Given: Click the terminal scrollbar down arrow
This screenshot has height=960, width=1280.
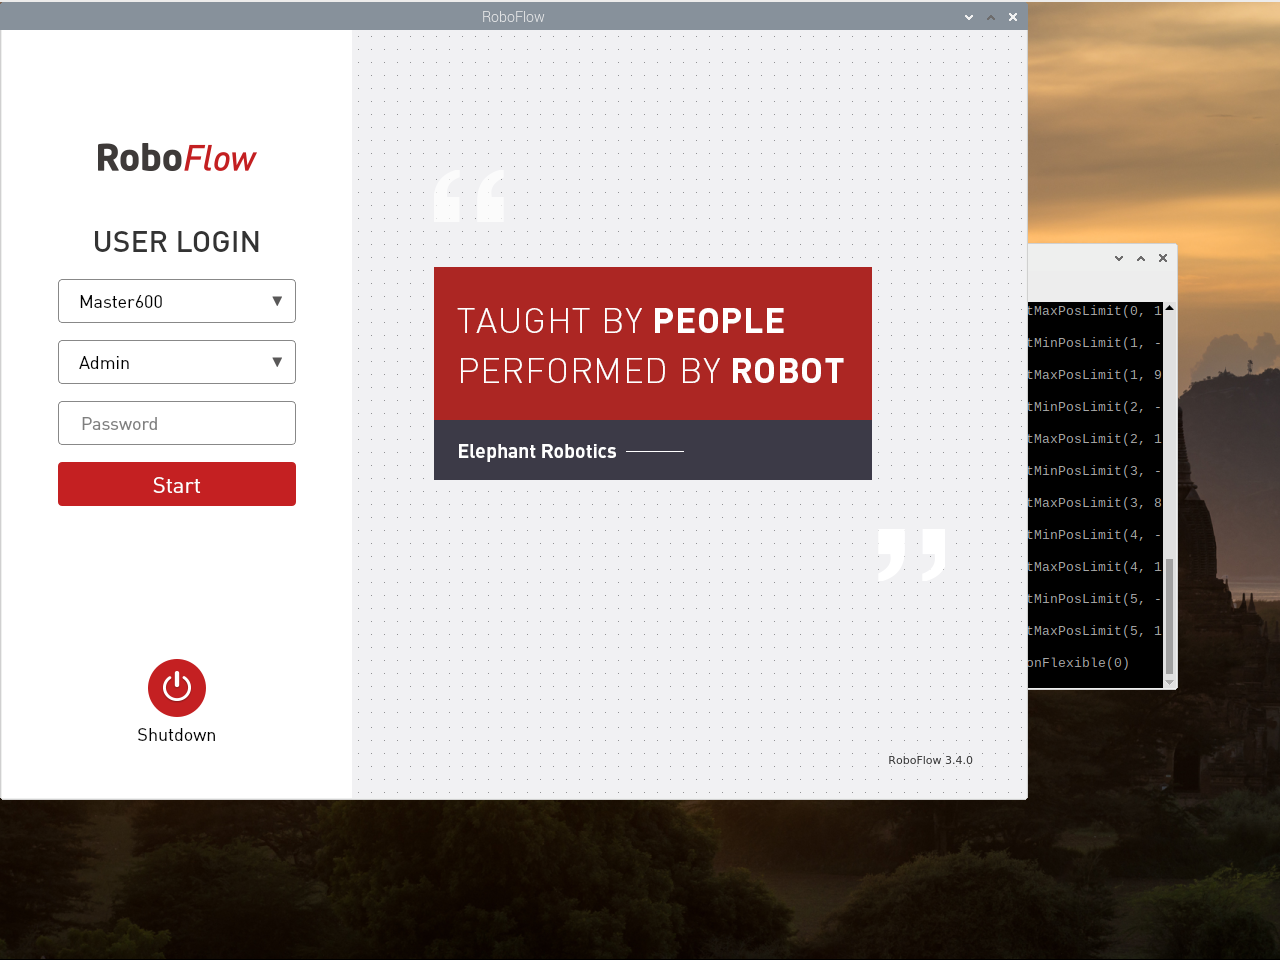Looking at the screenshot, I should pyautogui.click(x=1169, y=682).
